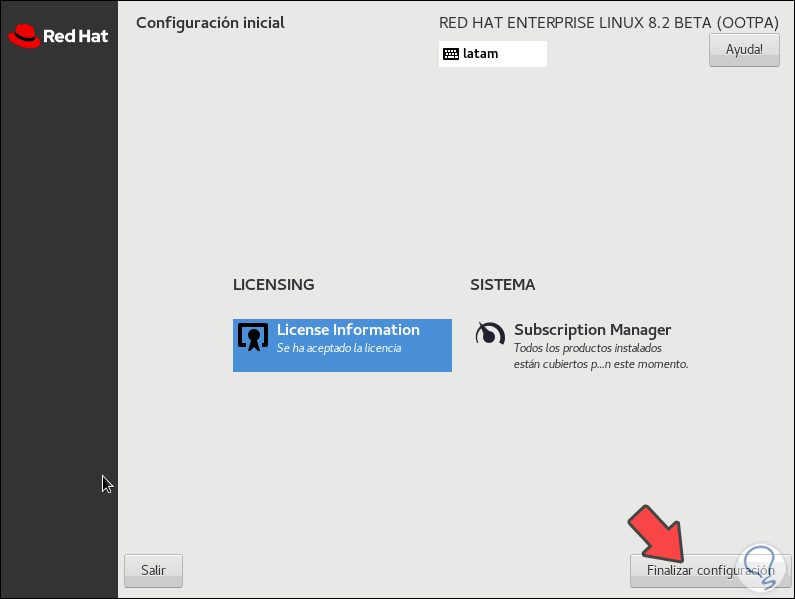Click the License Information certificate icon
The height and width of the screenshot is (599, 795).
tap(253, 337)
